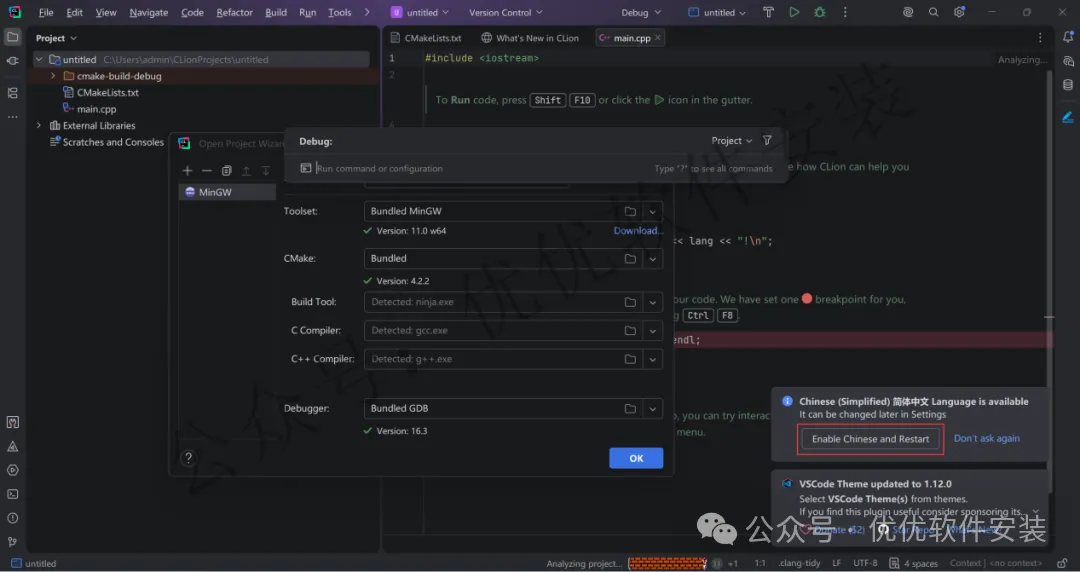
Task: Click the CMake tool window icon
Action: point(12,447)
